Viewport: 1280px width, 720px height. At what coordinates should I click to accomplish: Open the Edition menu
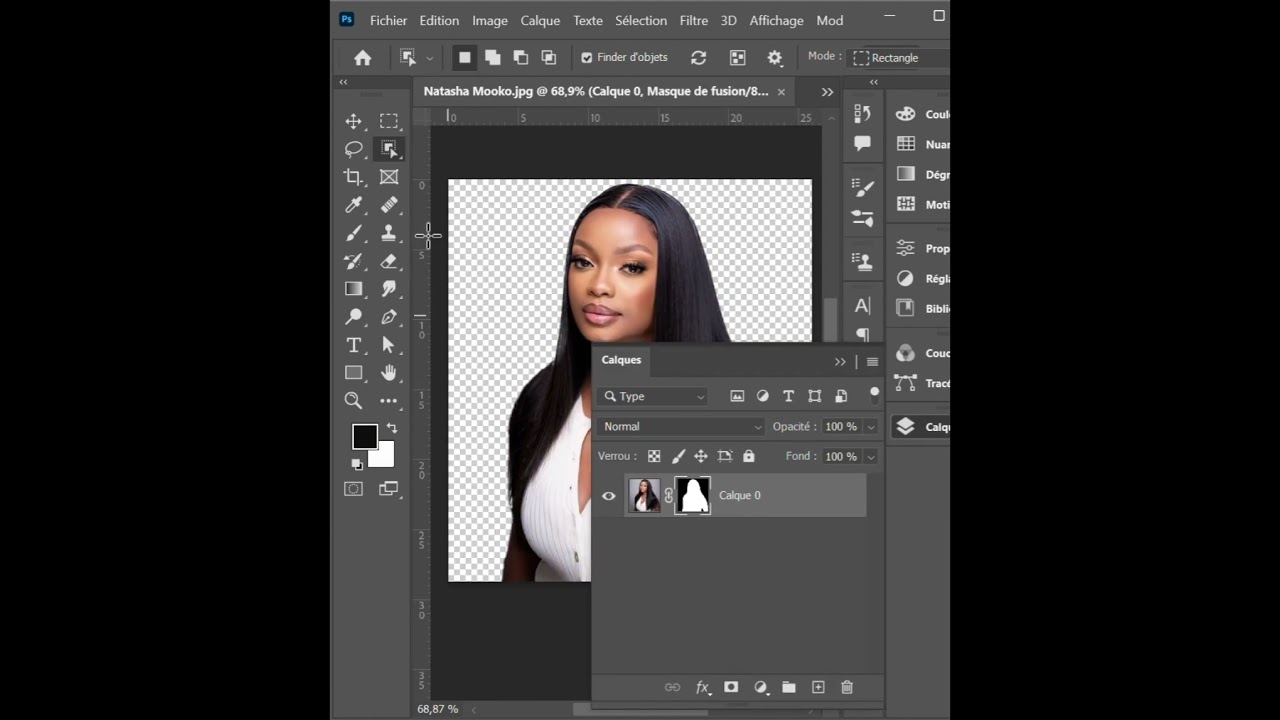(x=439, y=20)
